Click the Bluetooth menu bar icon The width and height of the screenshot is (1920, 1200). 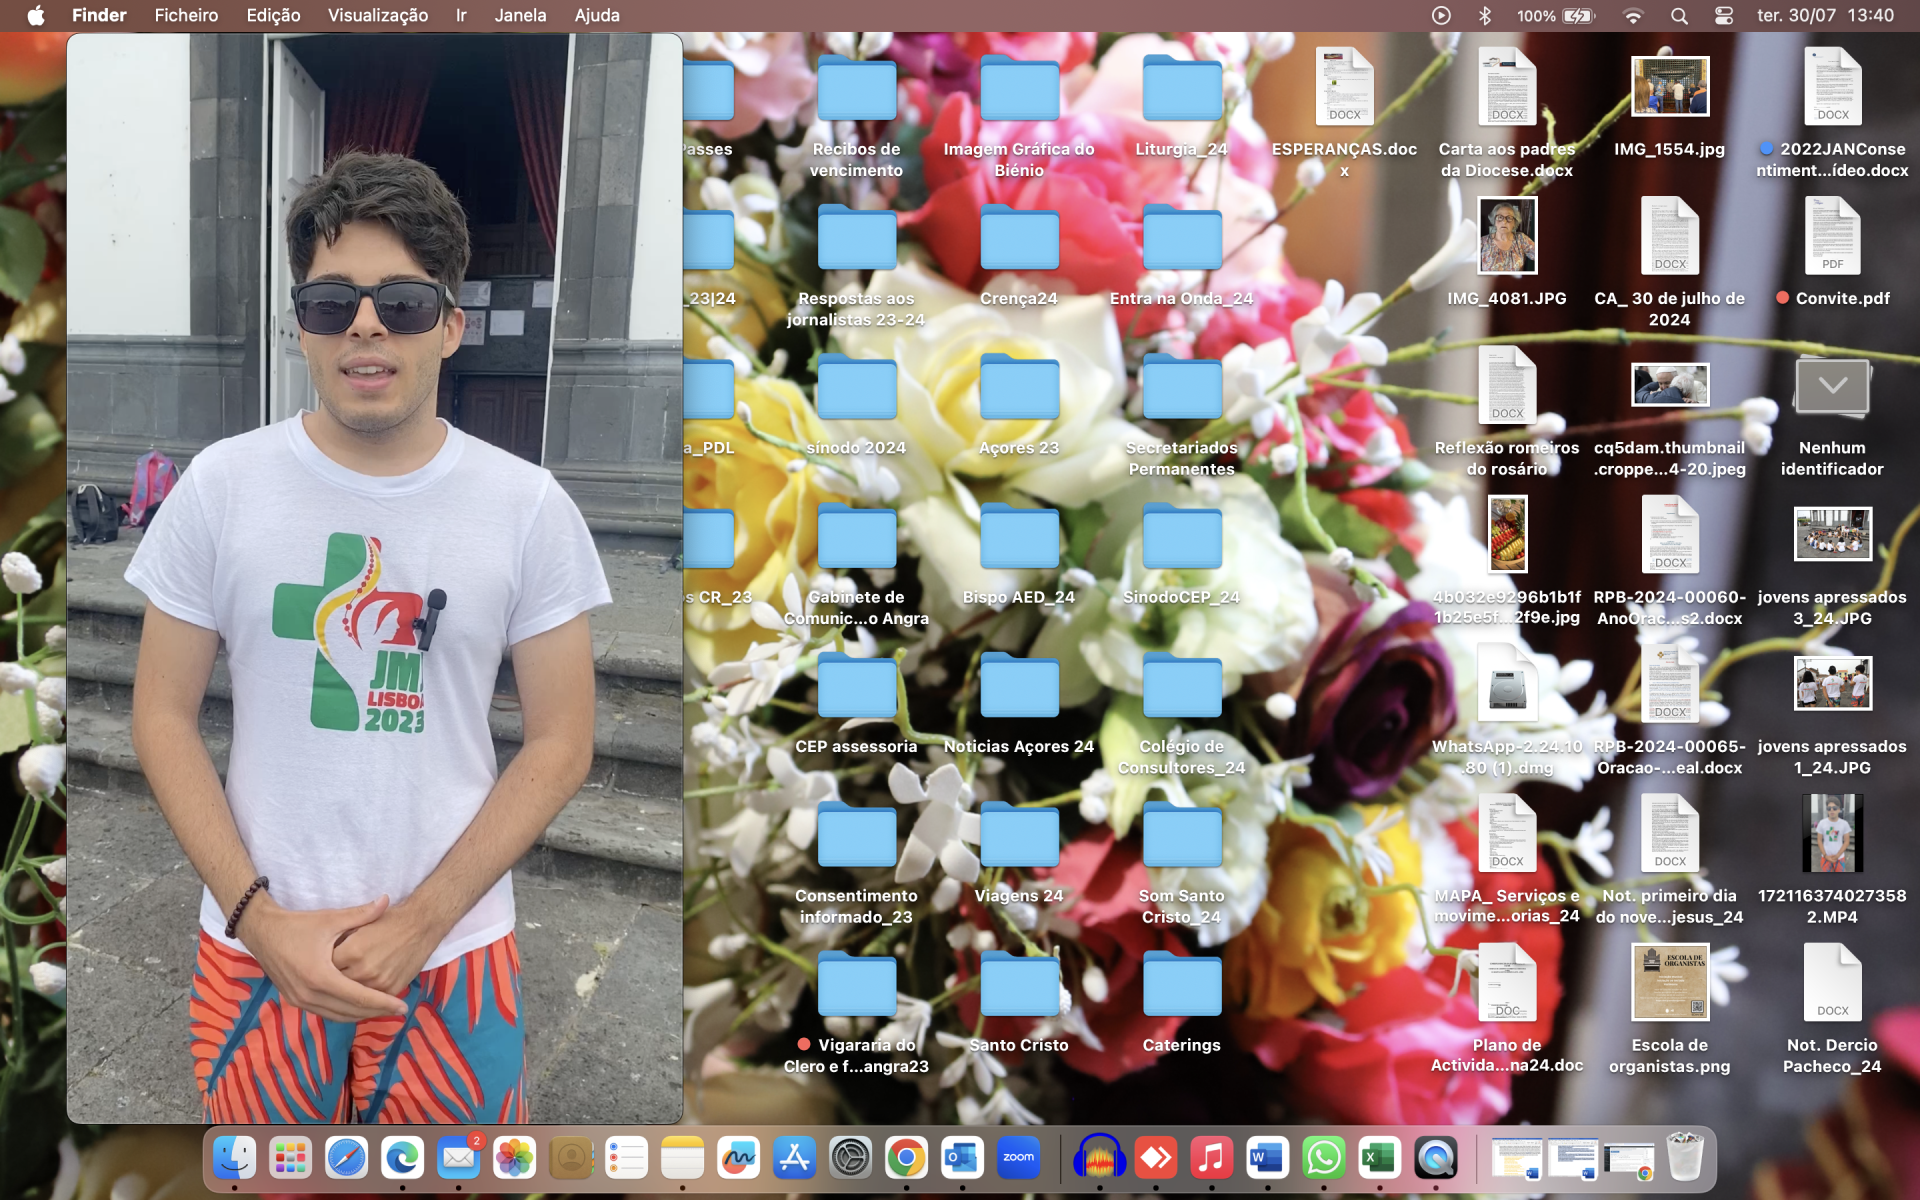[x=1485, y=15]
